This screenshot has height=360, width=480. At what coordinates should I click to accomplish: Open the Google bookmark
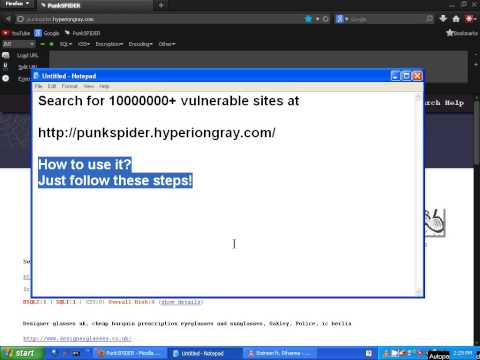pos(47,33)
